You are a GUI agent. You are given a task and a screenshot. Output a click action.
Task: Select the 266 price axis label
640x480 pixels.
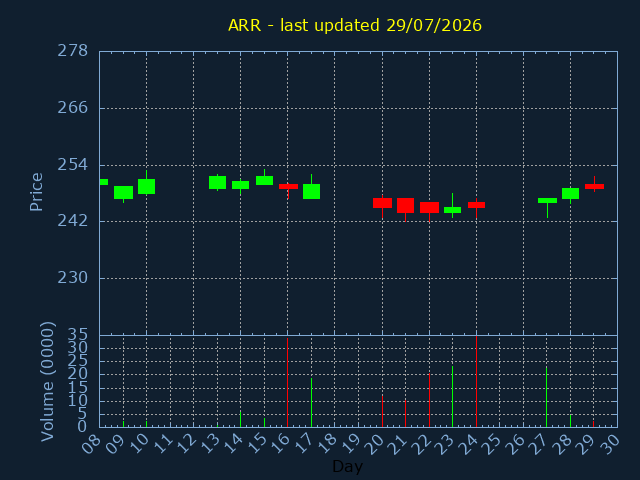pos(72,108)
